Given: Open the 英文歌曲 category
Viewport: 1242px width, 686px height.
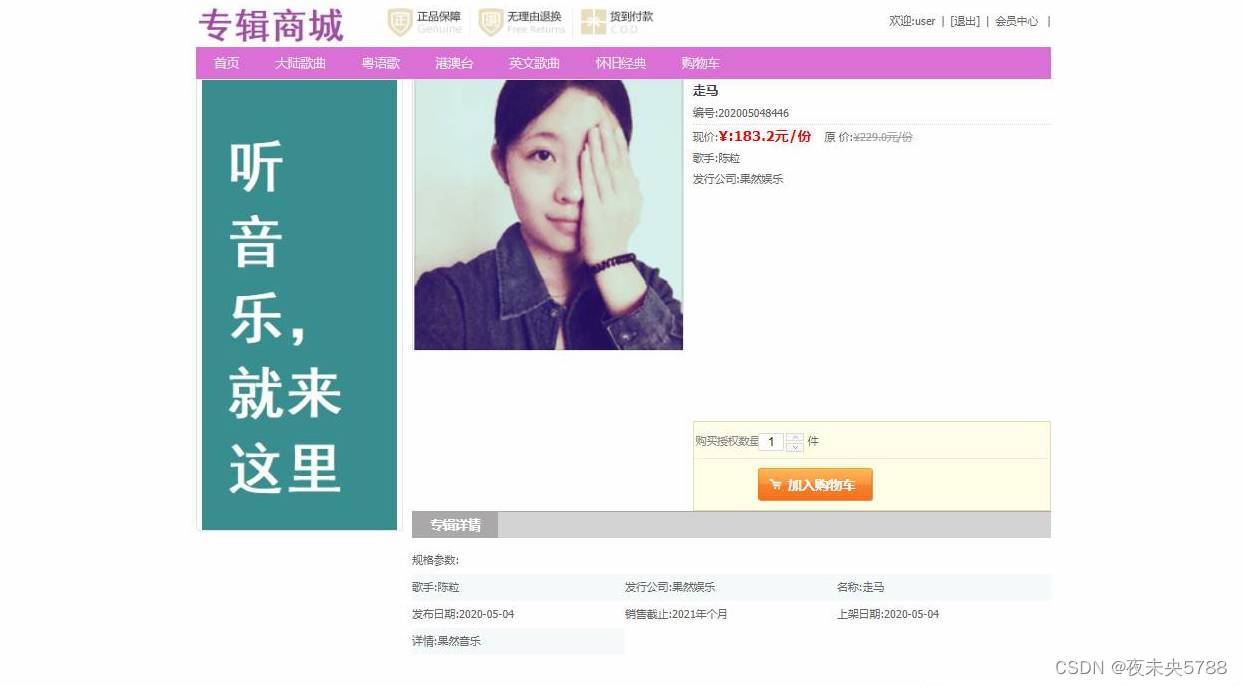Looking at the screenshot, I should (x=534, y=63).
